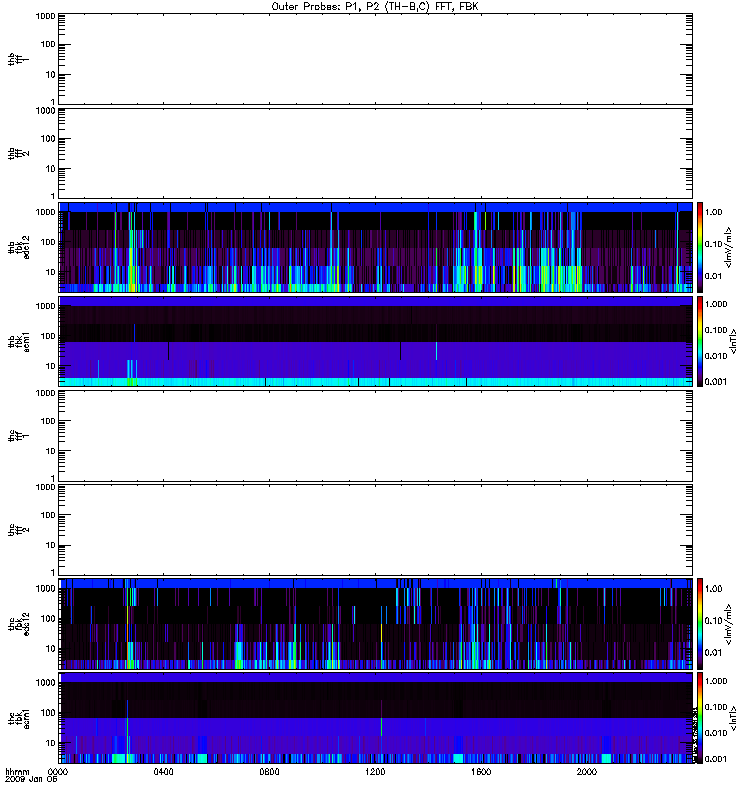Click "0.100" on the thc scm1 color bar scale

tap(716, 707)
